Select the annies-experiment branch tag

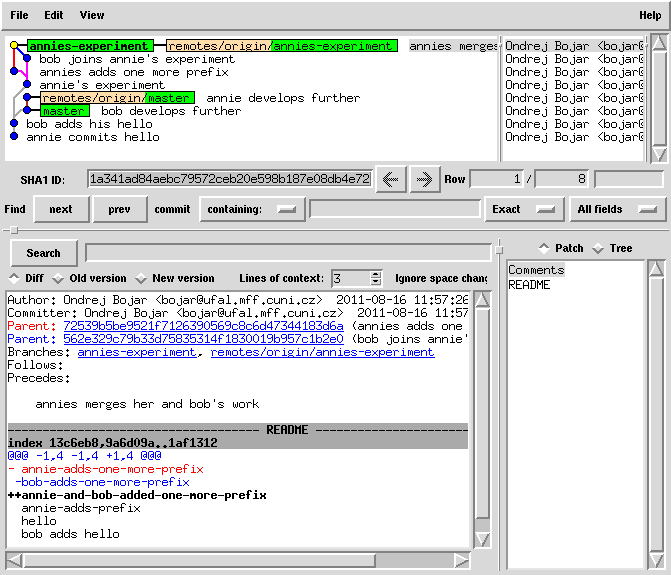click(x=89, y=46)
